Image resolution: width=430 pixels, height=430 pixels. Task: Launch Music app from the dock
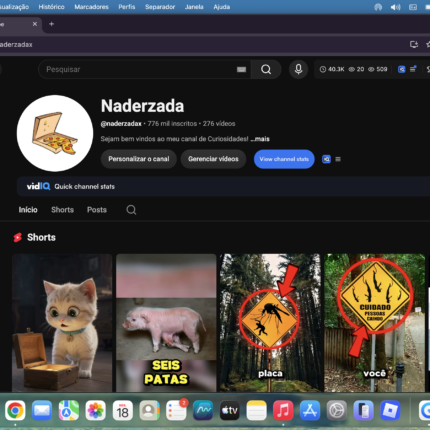[x=283, y=410]
